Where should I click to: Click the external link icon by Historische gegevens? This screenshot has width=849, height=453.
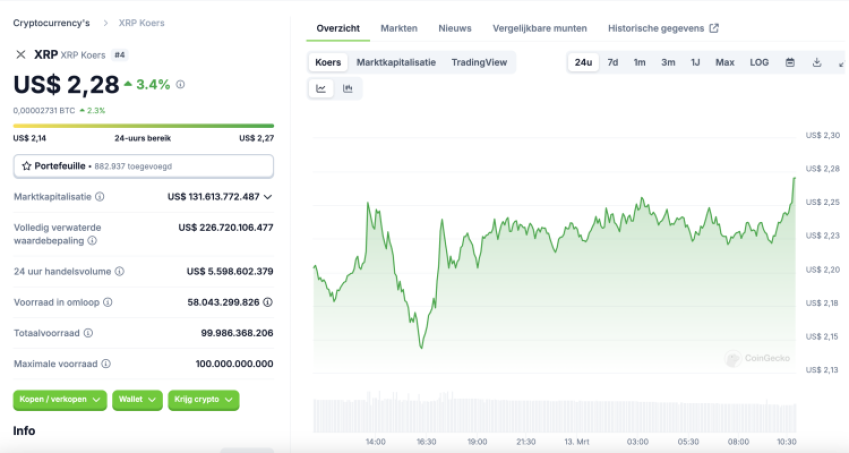click(714, 28)
